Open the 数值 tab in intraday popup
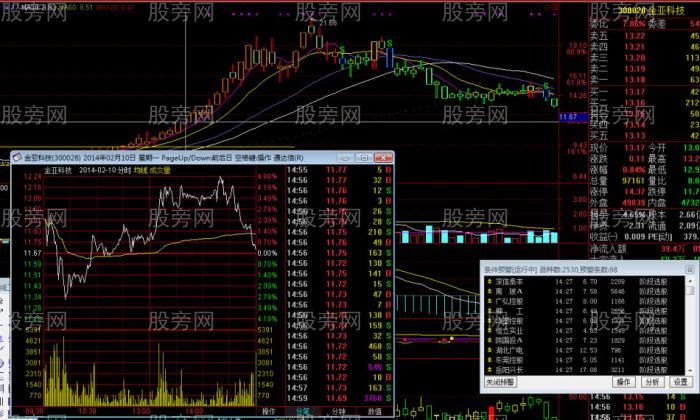700x420 pixels. pos(374,412)
